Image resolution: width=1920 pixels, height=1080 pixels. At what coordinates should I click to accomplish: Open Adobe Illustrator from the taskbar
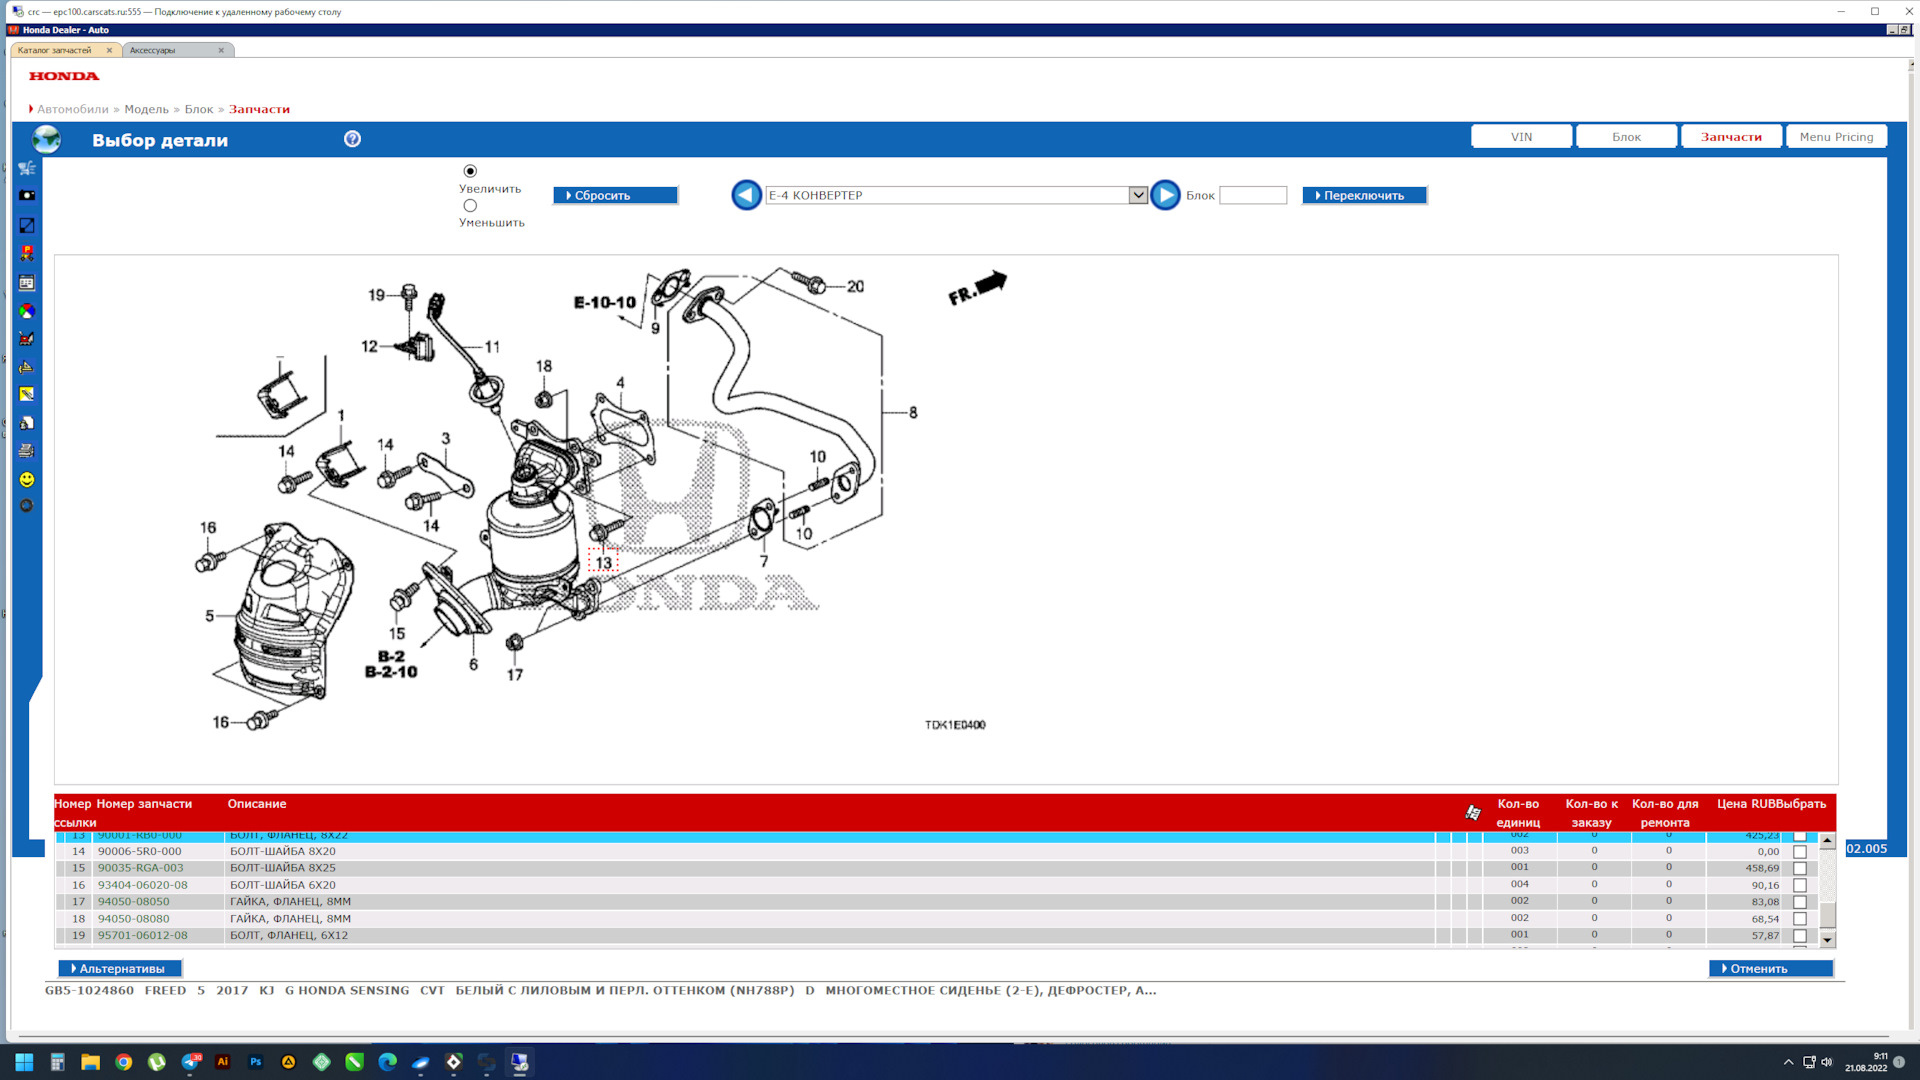click(223, 1062)
